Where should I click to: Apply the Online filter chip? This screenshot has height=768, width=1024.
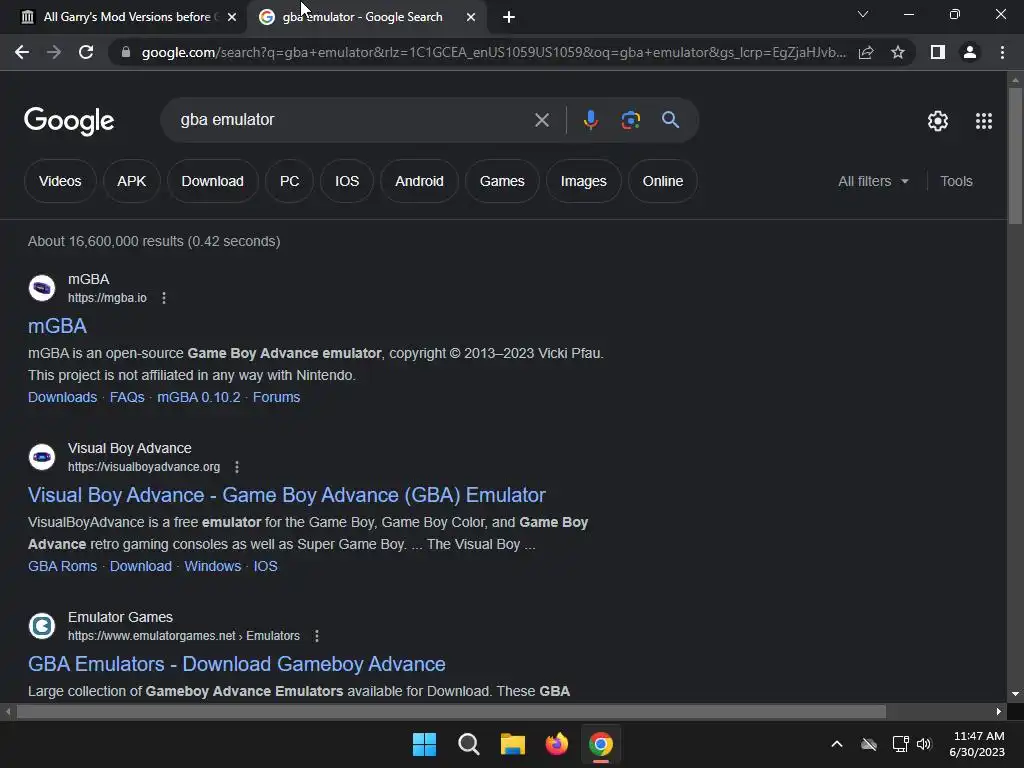point(663,181)
